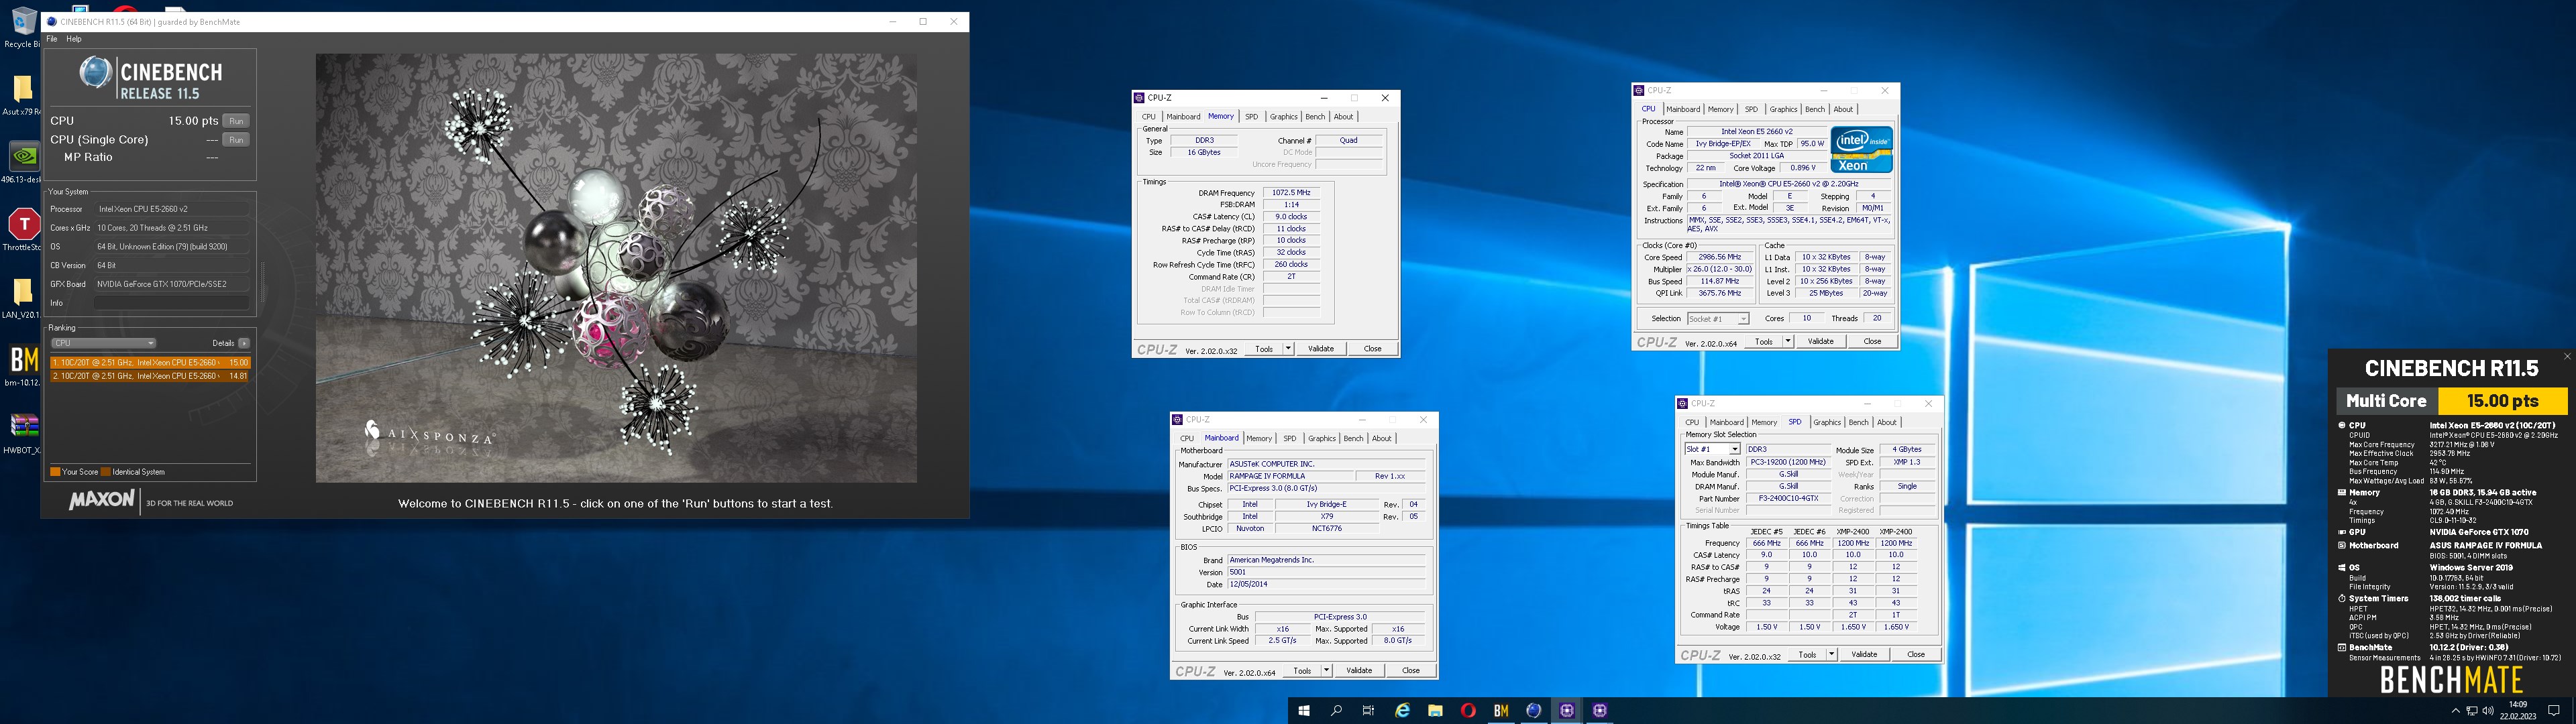Click the Cinebench globe logo
Screen dimensions: 2576x724
pyautogui.click(x=96, y=73)
